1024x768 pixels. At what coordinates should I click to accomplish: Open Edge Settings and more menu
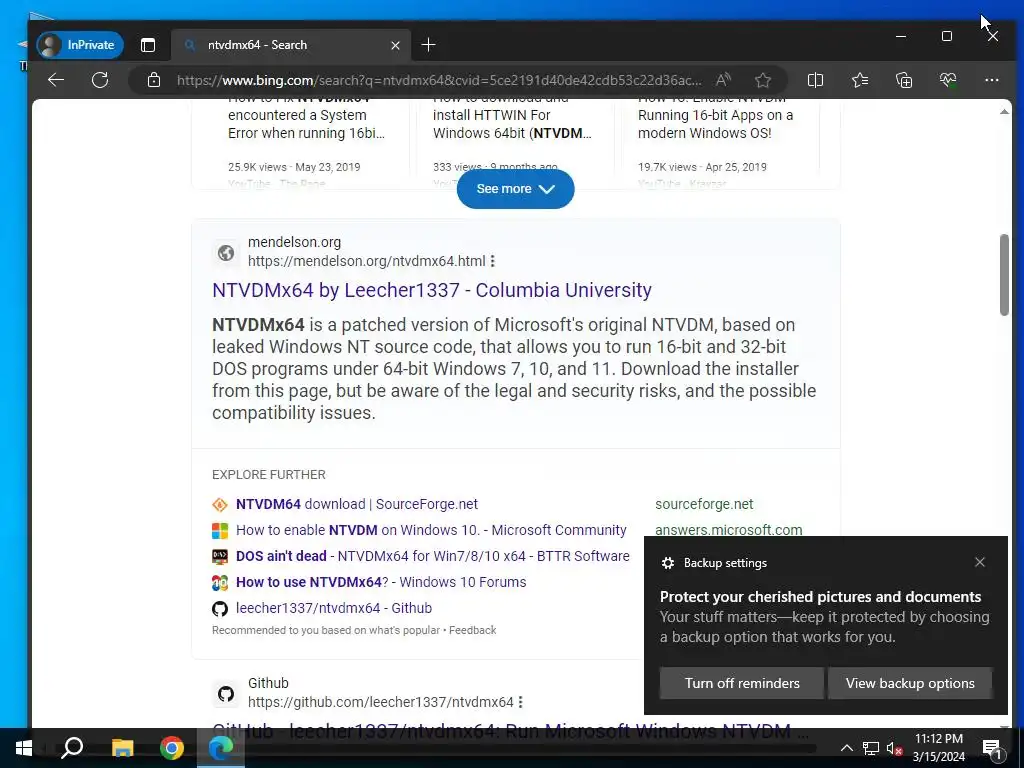(991, 80)
